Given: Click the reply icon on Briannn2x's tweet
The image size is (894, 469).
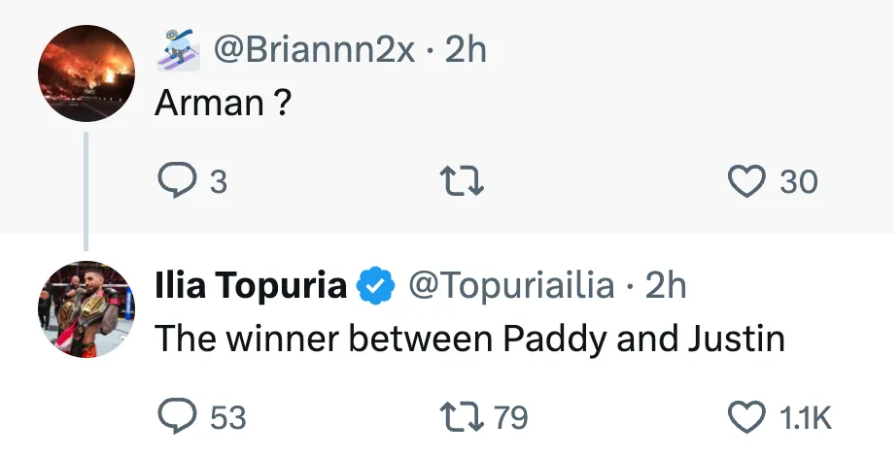Looking at the screenshot, I should [177, 181].
